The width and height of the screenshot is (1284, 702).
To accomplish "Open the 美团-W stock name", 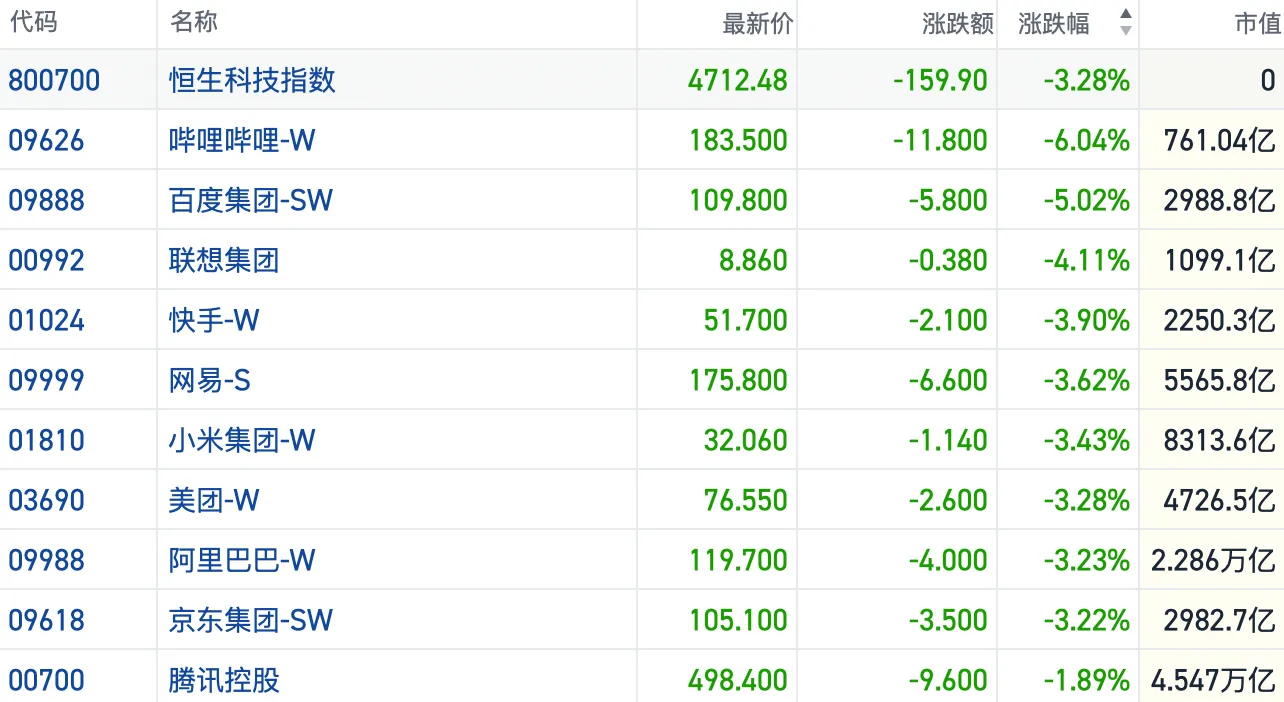I will point(214,500).
